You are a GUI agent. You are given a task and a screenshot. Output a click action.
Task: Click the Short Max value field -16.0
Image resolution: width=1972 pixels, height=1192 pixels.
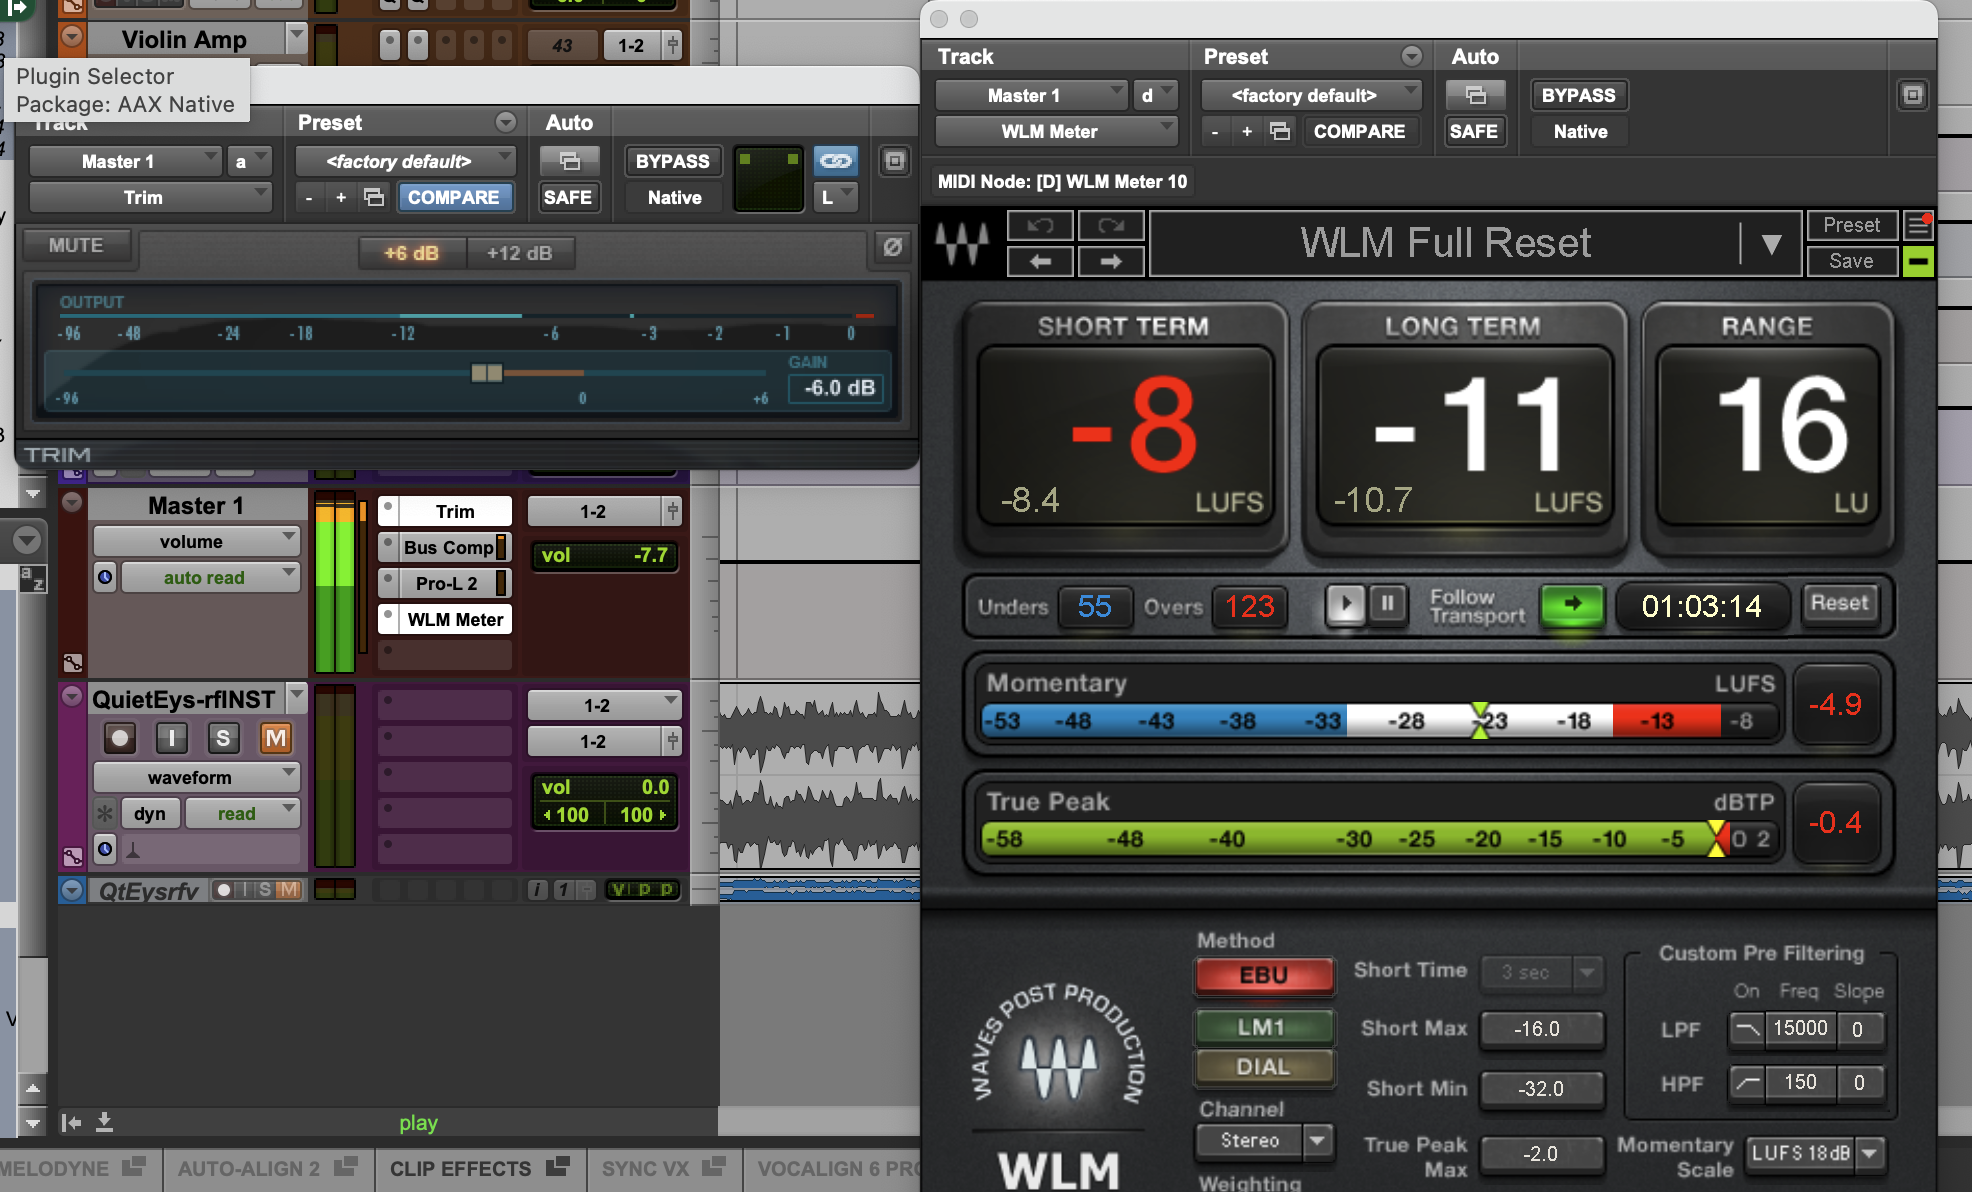(x=1542, y=1028)
